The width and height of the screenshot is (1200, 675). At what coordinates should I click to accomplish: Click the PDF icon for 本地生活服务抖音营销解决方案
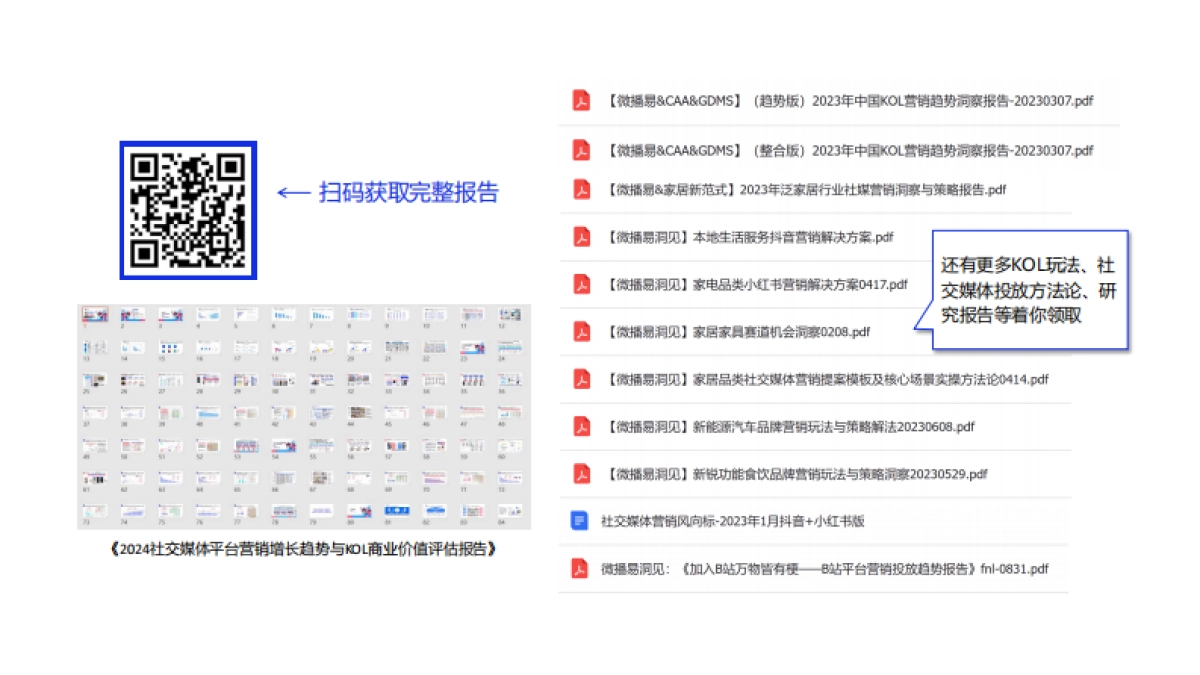(581, 238)
